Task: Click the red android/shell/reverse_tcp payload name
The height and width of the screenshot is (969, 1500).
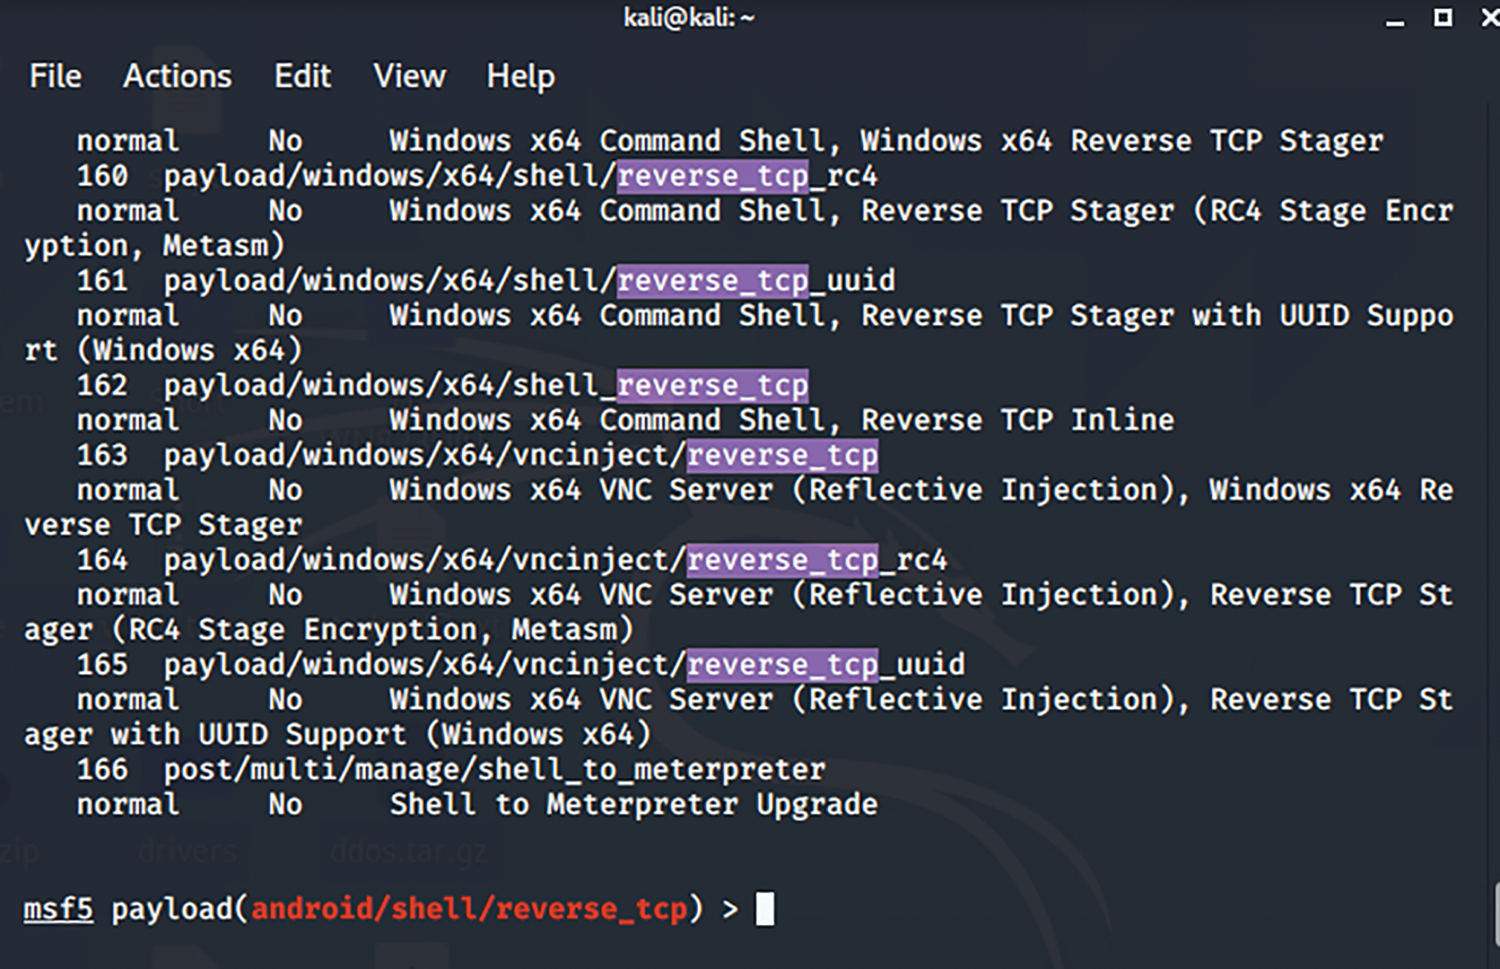Action: (x=469, y=909)
